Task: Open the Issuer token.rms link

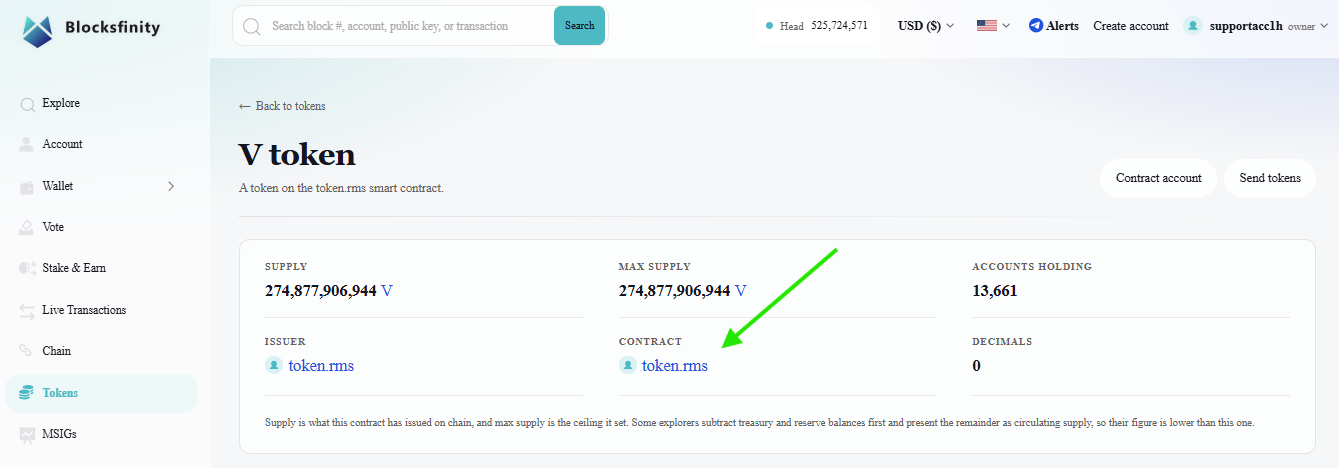Action: (321, 366)
